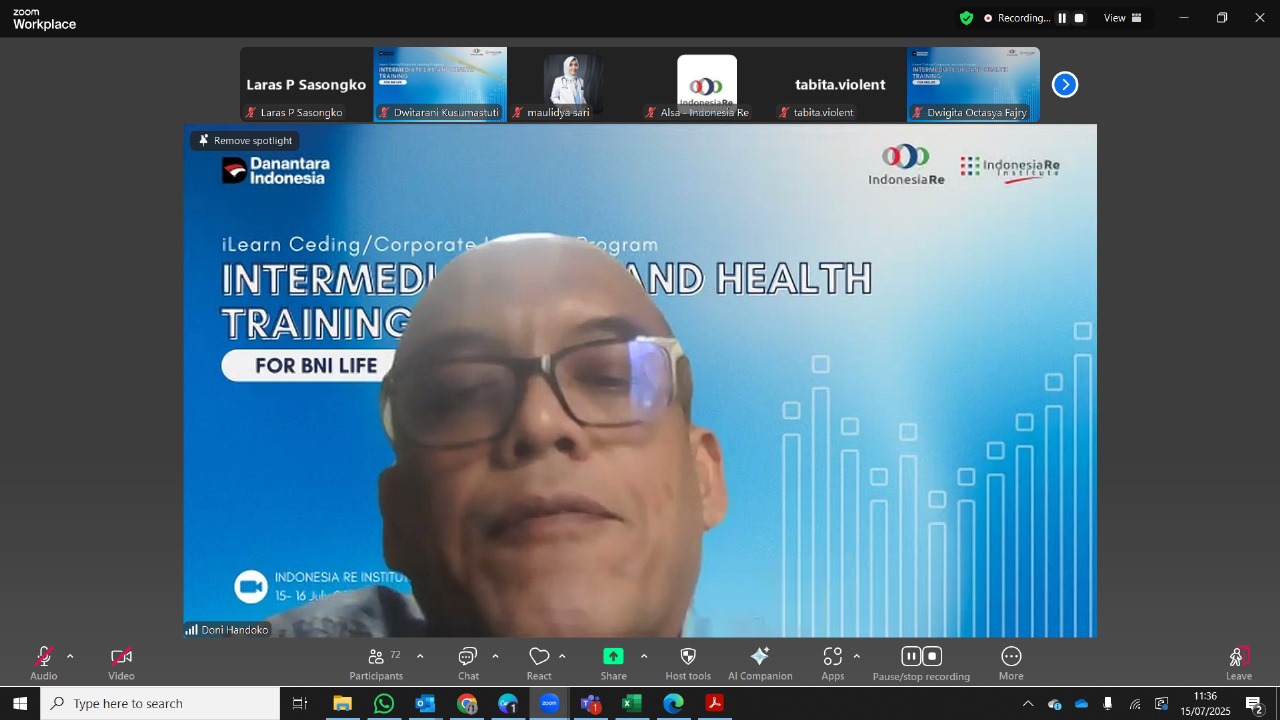Viewport: 1280px width, 720px height.
Task: Open the Chat panel
Action: pos(468,662)
